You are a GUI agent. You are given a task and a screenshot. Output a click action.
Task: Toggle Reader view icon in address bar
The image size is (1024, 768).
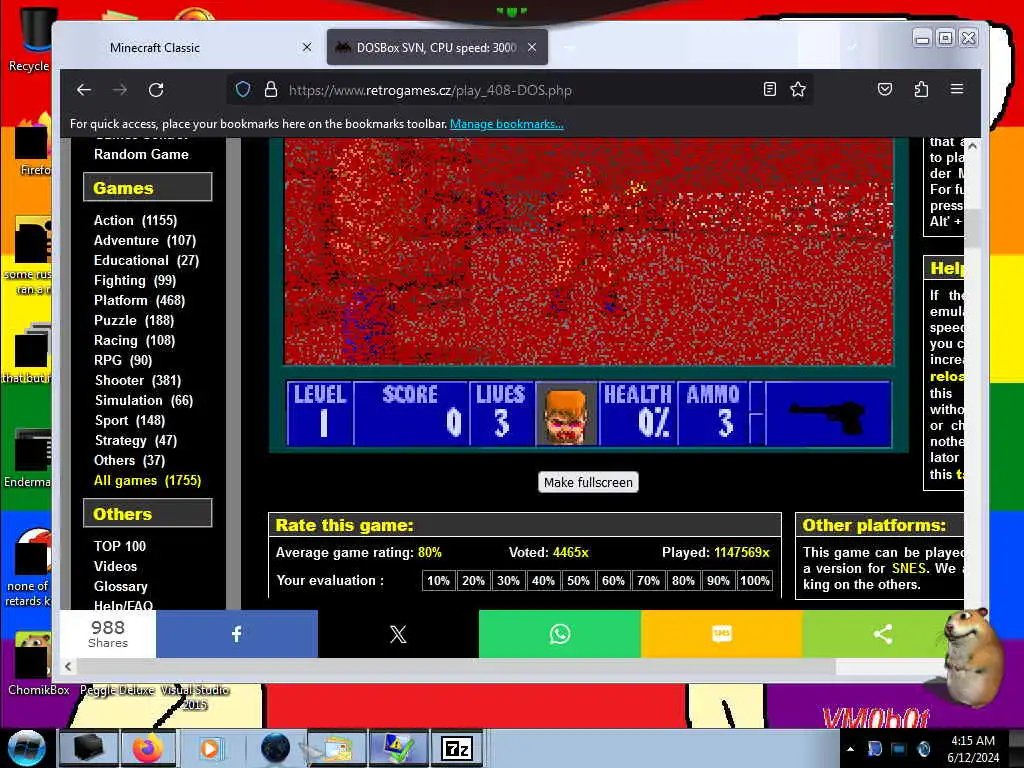click(x=770, y=89)
